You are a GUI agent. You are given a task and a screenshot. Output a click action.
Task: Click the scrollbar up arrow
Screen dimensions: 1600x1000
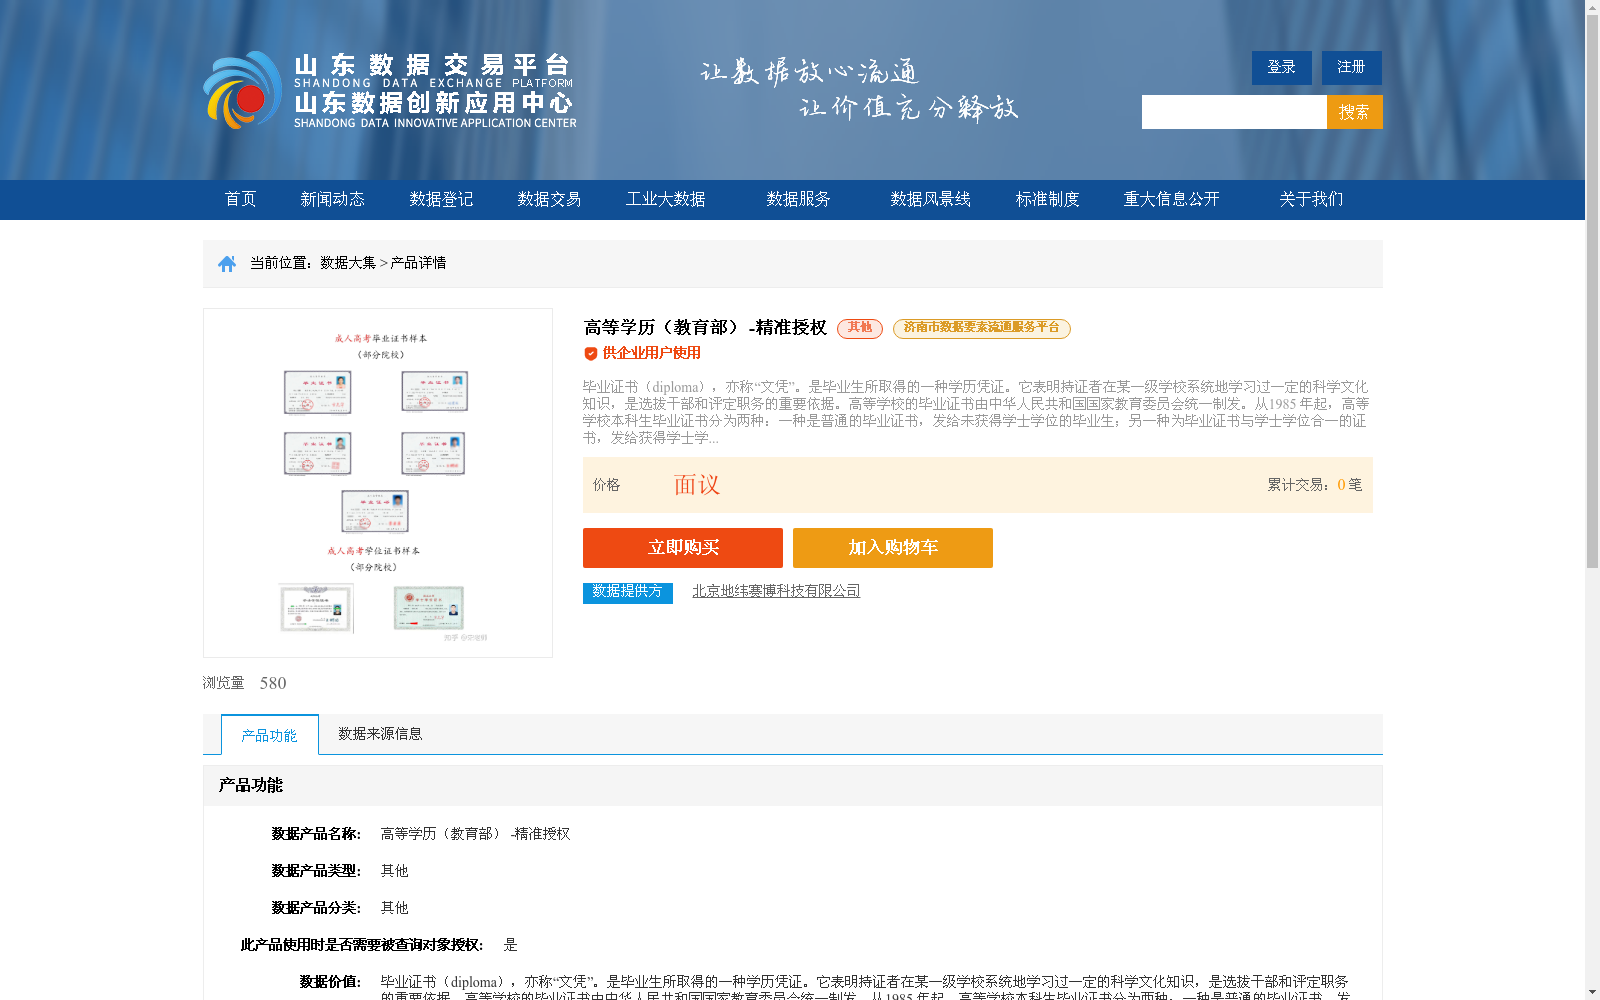pyautogui.click(x=1592, y=7)
